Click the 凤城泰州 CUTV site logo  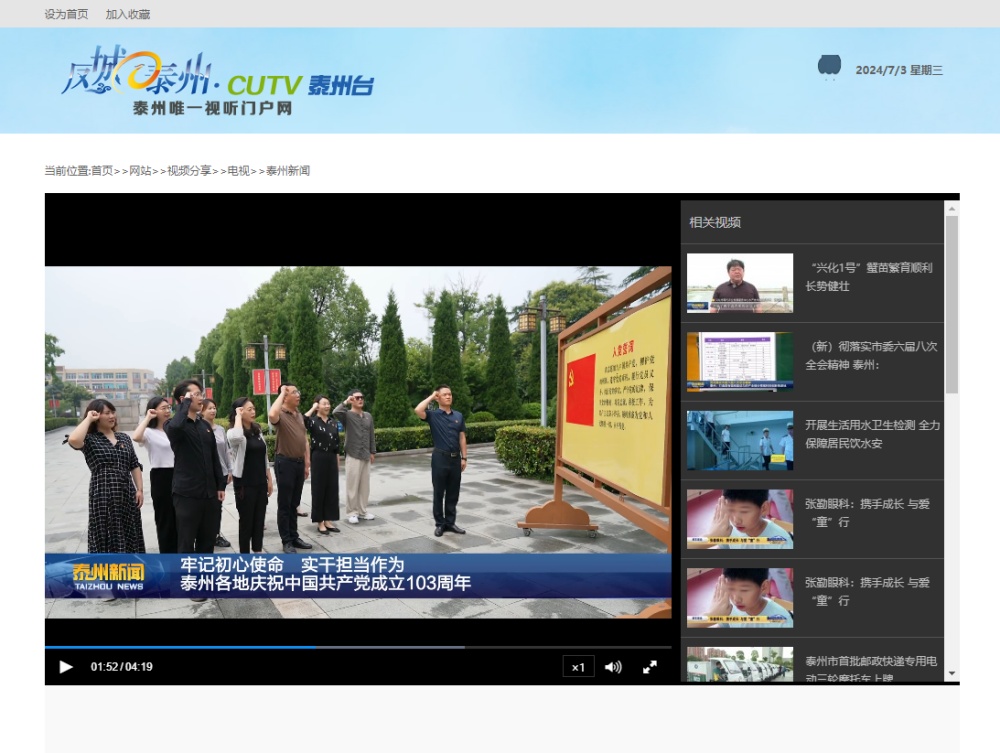click(x=217, y=82)
